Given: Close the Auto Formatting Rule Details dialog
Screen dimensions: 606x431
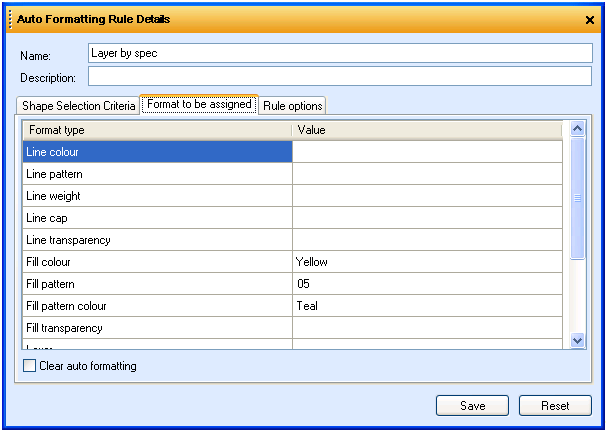Looking at the screenshot, I should (x=589, y=19).
